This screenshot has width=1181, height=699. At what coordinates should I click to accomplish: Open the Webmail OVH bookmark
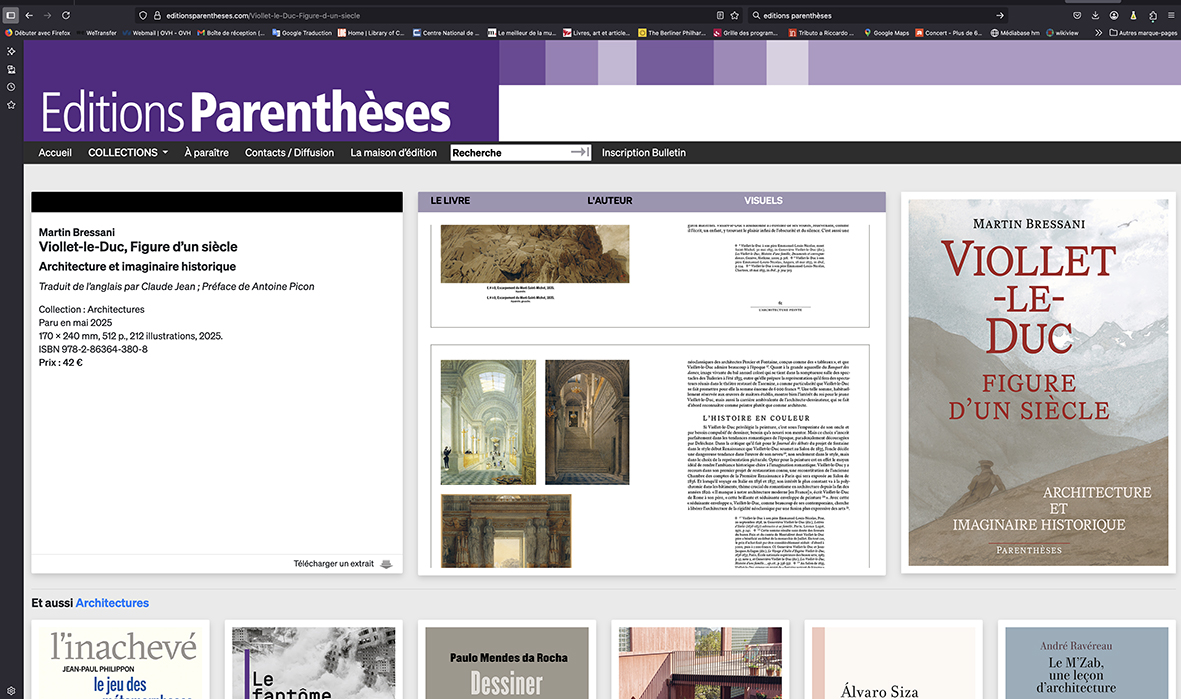pos(157,33)
